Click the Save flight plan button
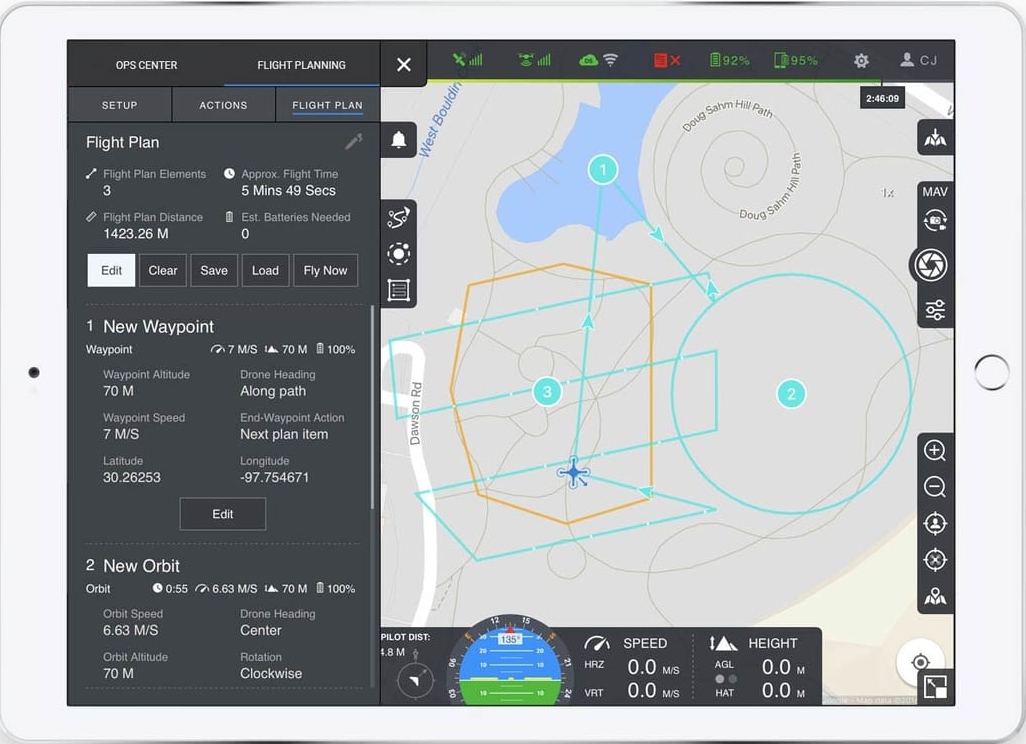The image size is (1026, 744). click(x=214, y=270)
